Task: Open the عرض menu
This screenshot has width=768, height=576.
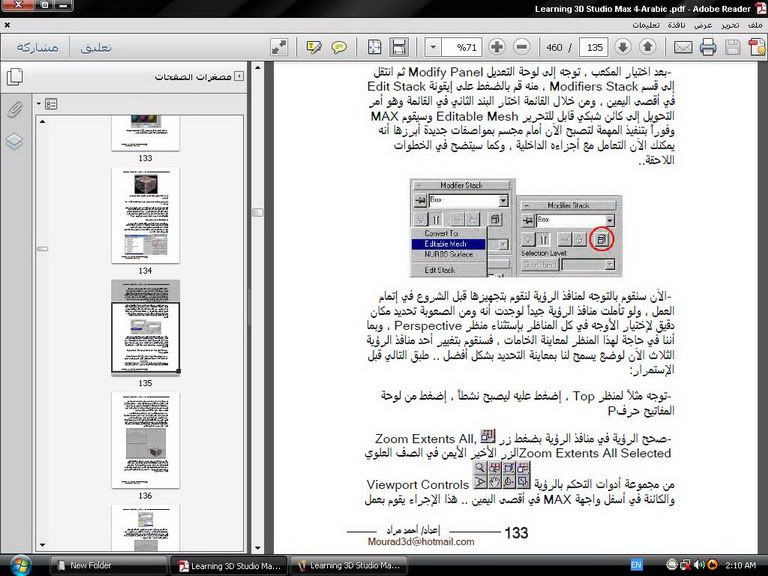Action: click(x=703, y=24)
